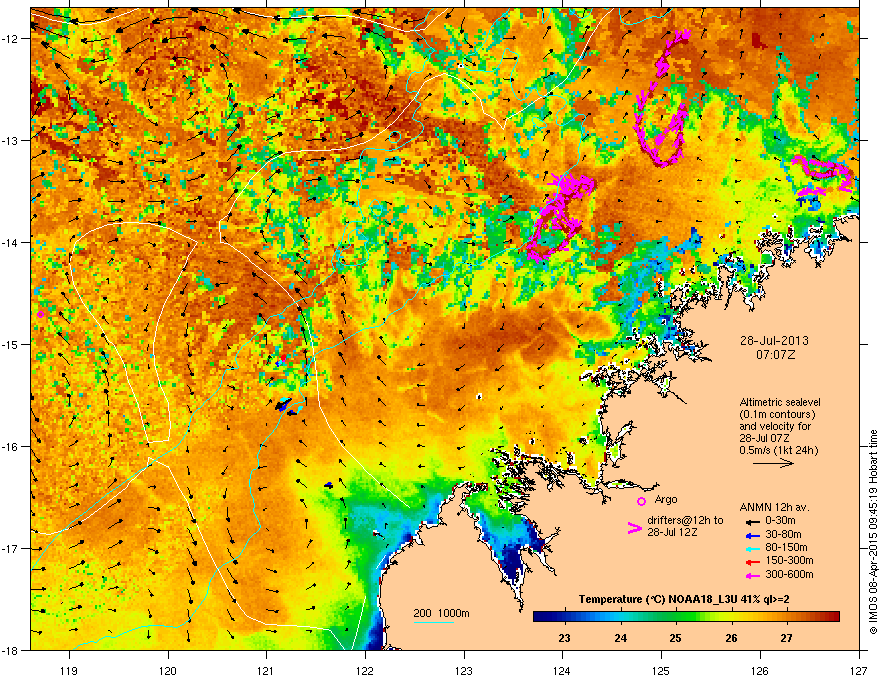The height and width of the screenshot is (680, 880).
Task: Click the 'Altimetric sealevel' text
Action: 780,402
